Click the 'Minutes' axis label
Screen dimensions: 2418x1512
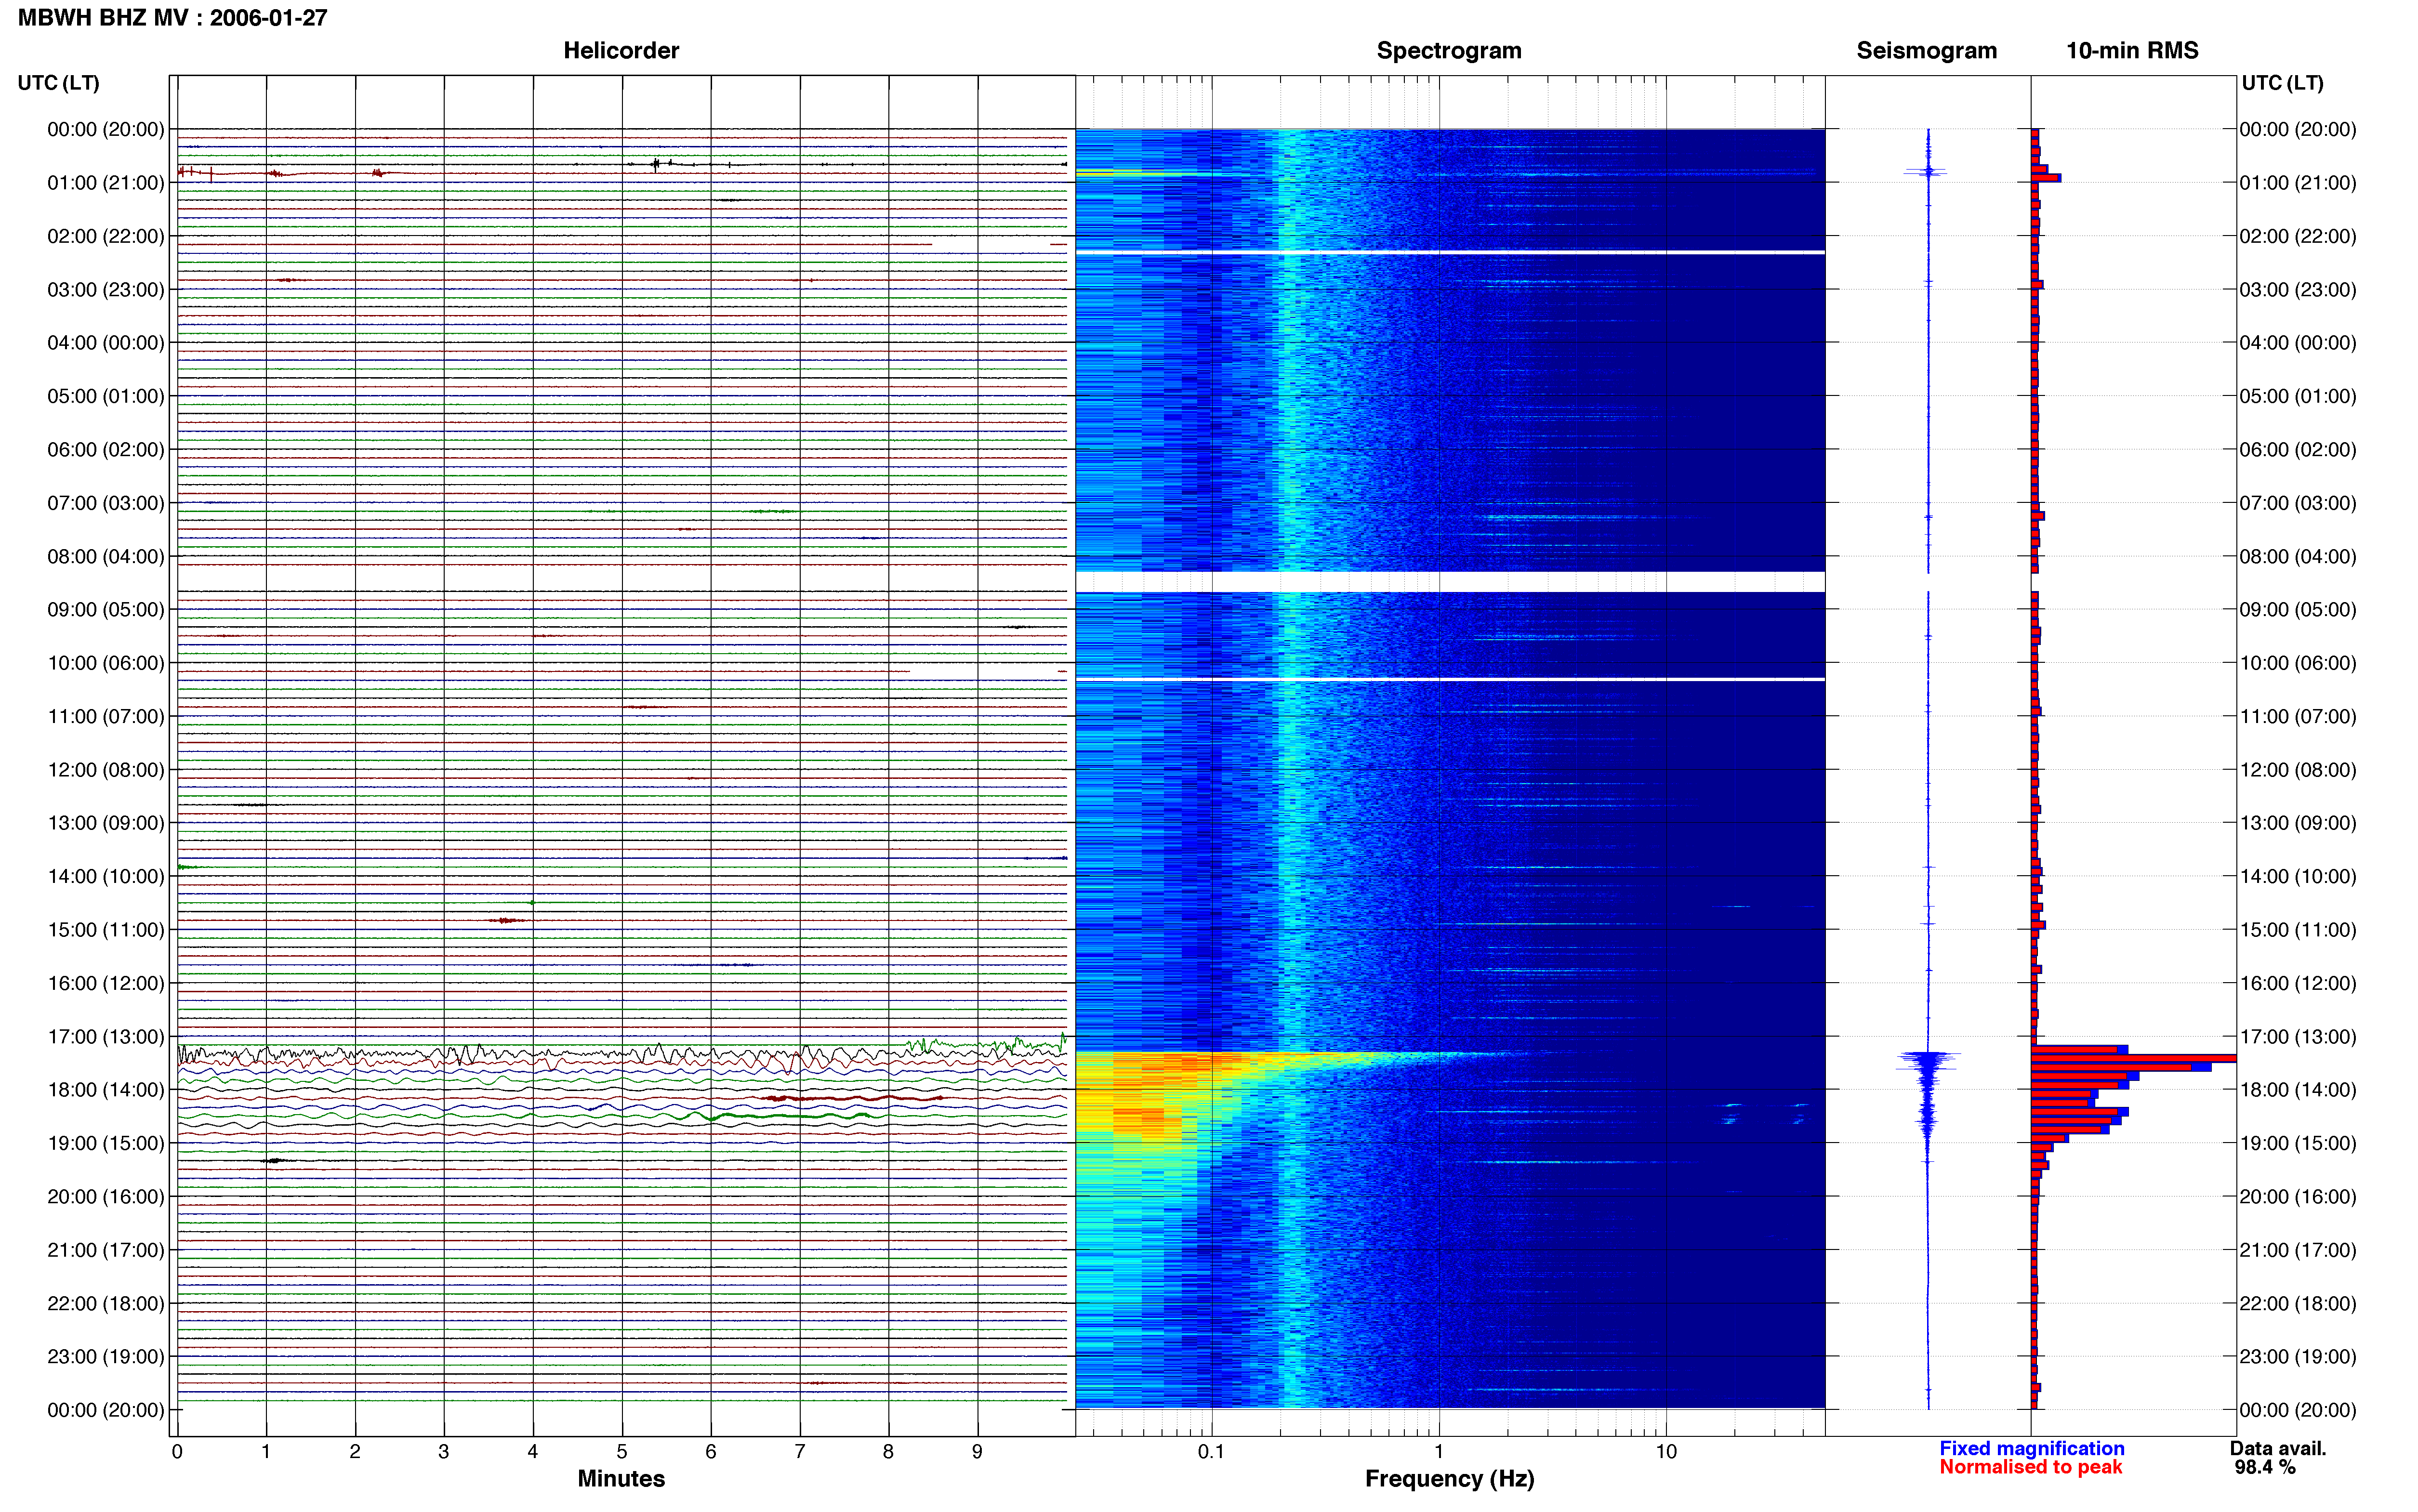pyautogui.click(x=621, y=1479)
